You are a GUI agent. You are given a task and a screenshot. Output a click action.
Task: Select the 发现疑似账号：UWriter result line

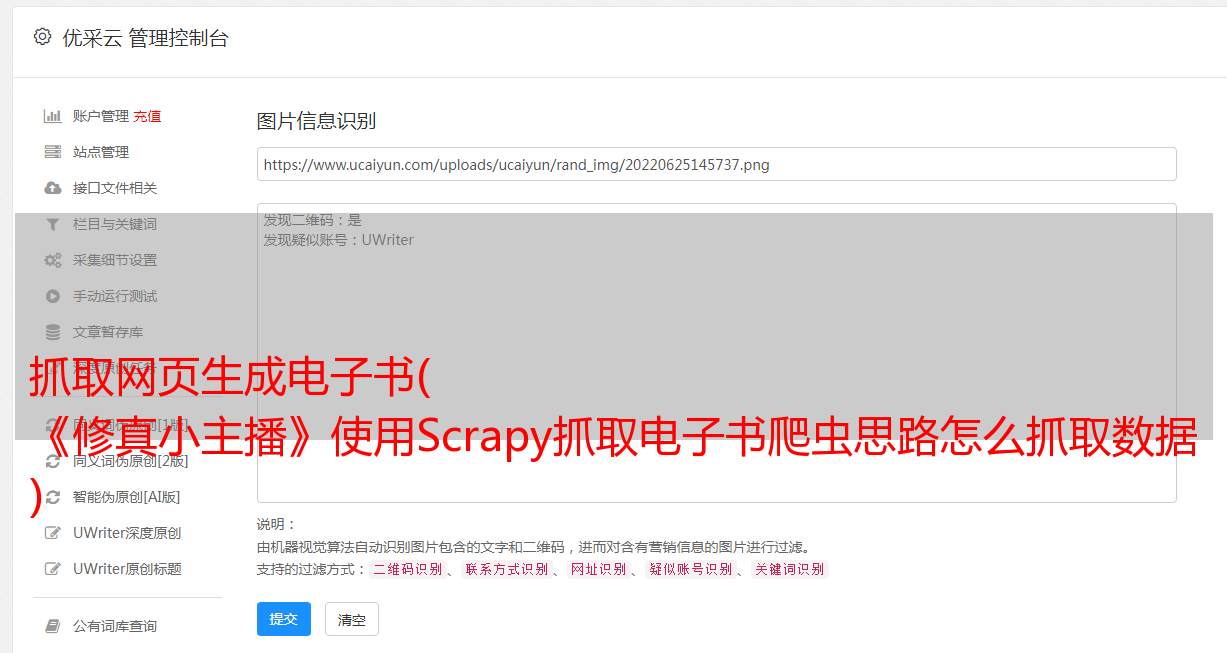click(x=339, y=240)
